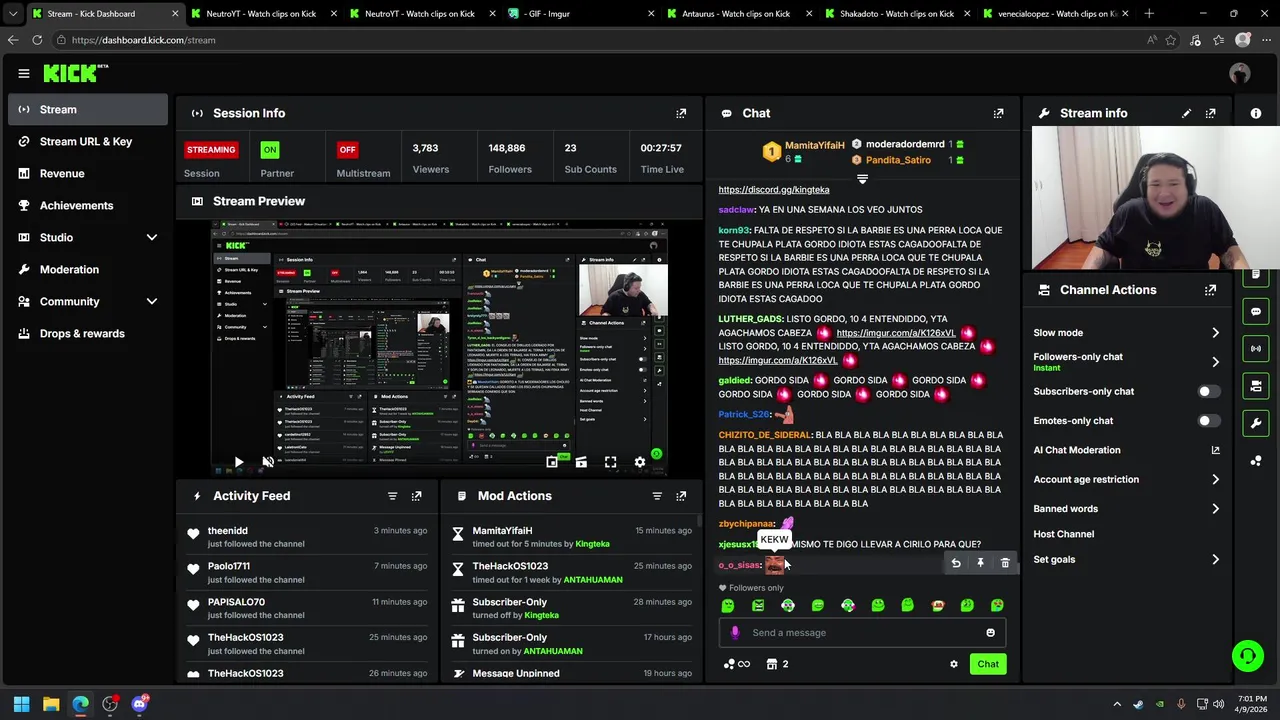
Task: Pop out the Mod Actions panel
Action: (681, 496)
